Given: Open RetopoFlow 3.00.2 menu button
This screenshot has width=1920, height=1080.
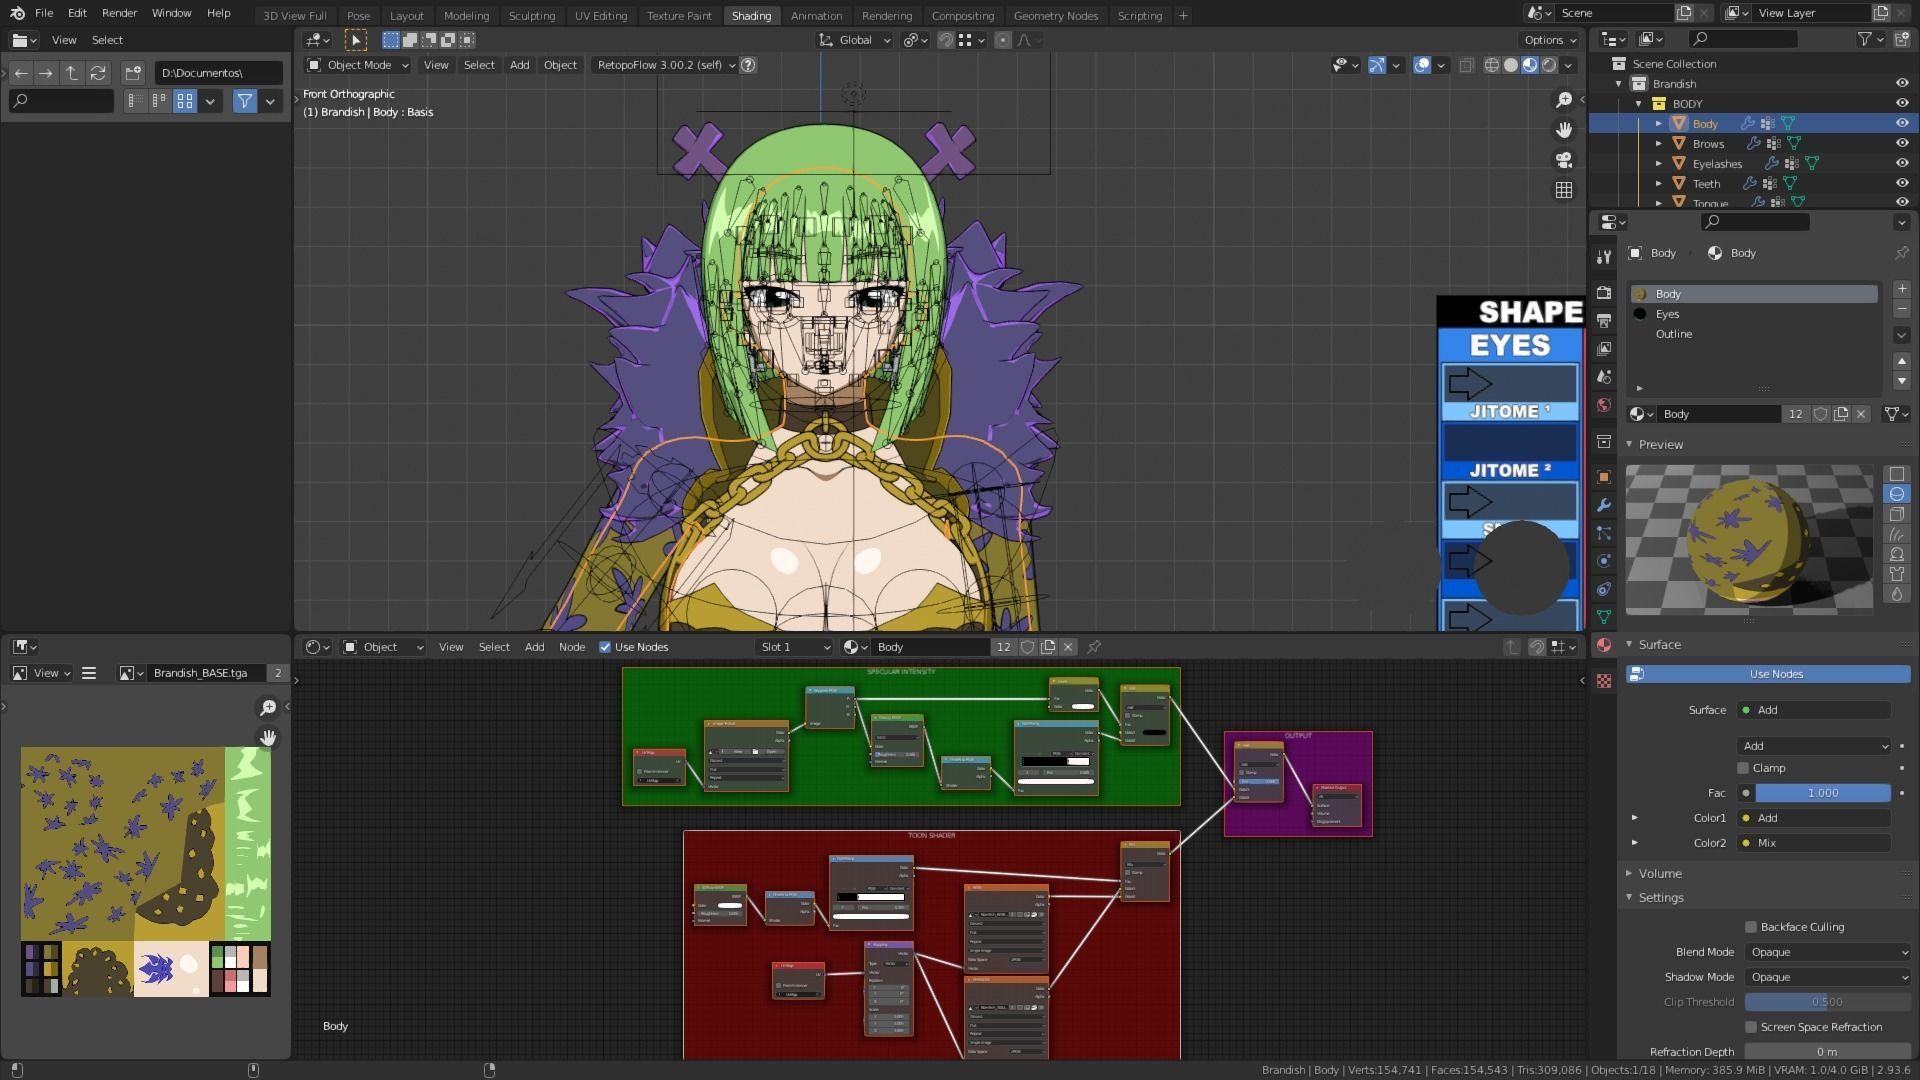Looking at the screenshot, I should tap(664, 65).
